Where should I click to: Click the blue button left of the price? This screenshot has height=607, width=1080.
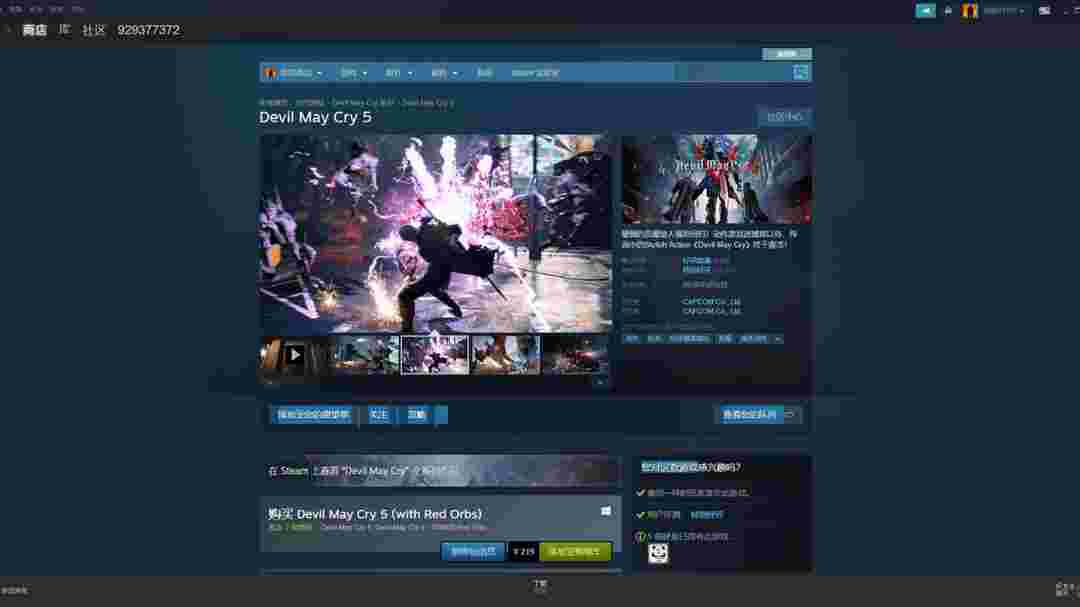472,551
